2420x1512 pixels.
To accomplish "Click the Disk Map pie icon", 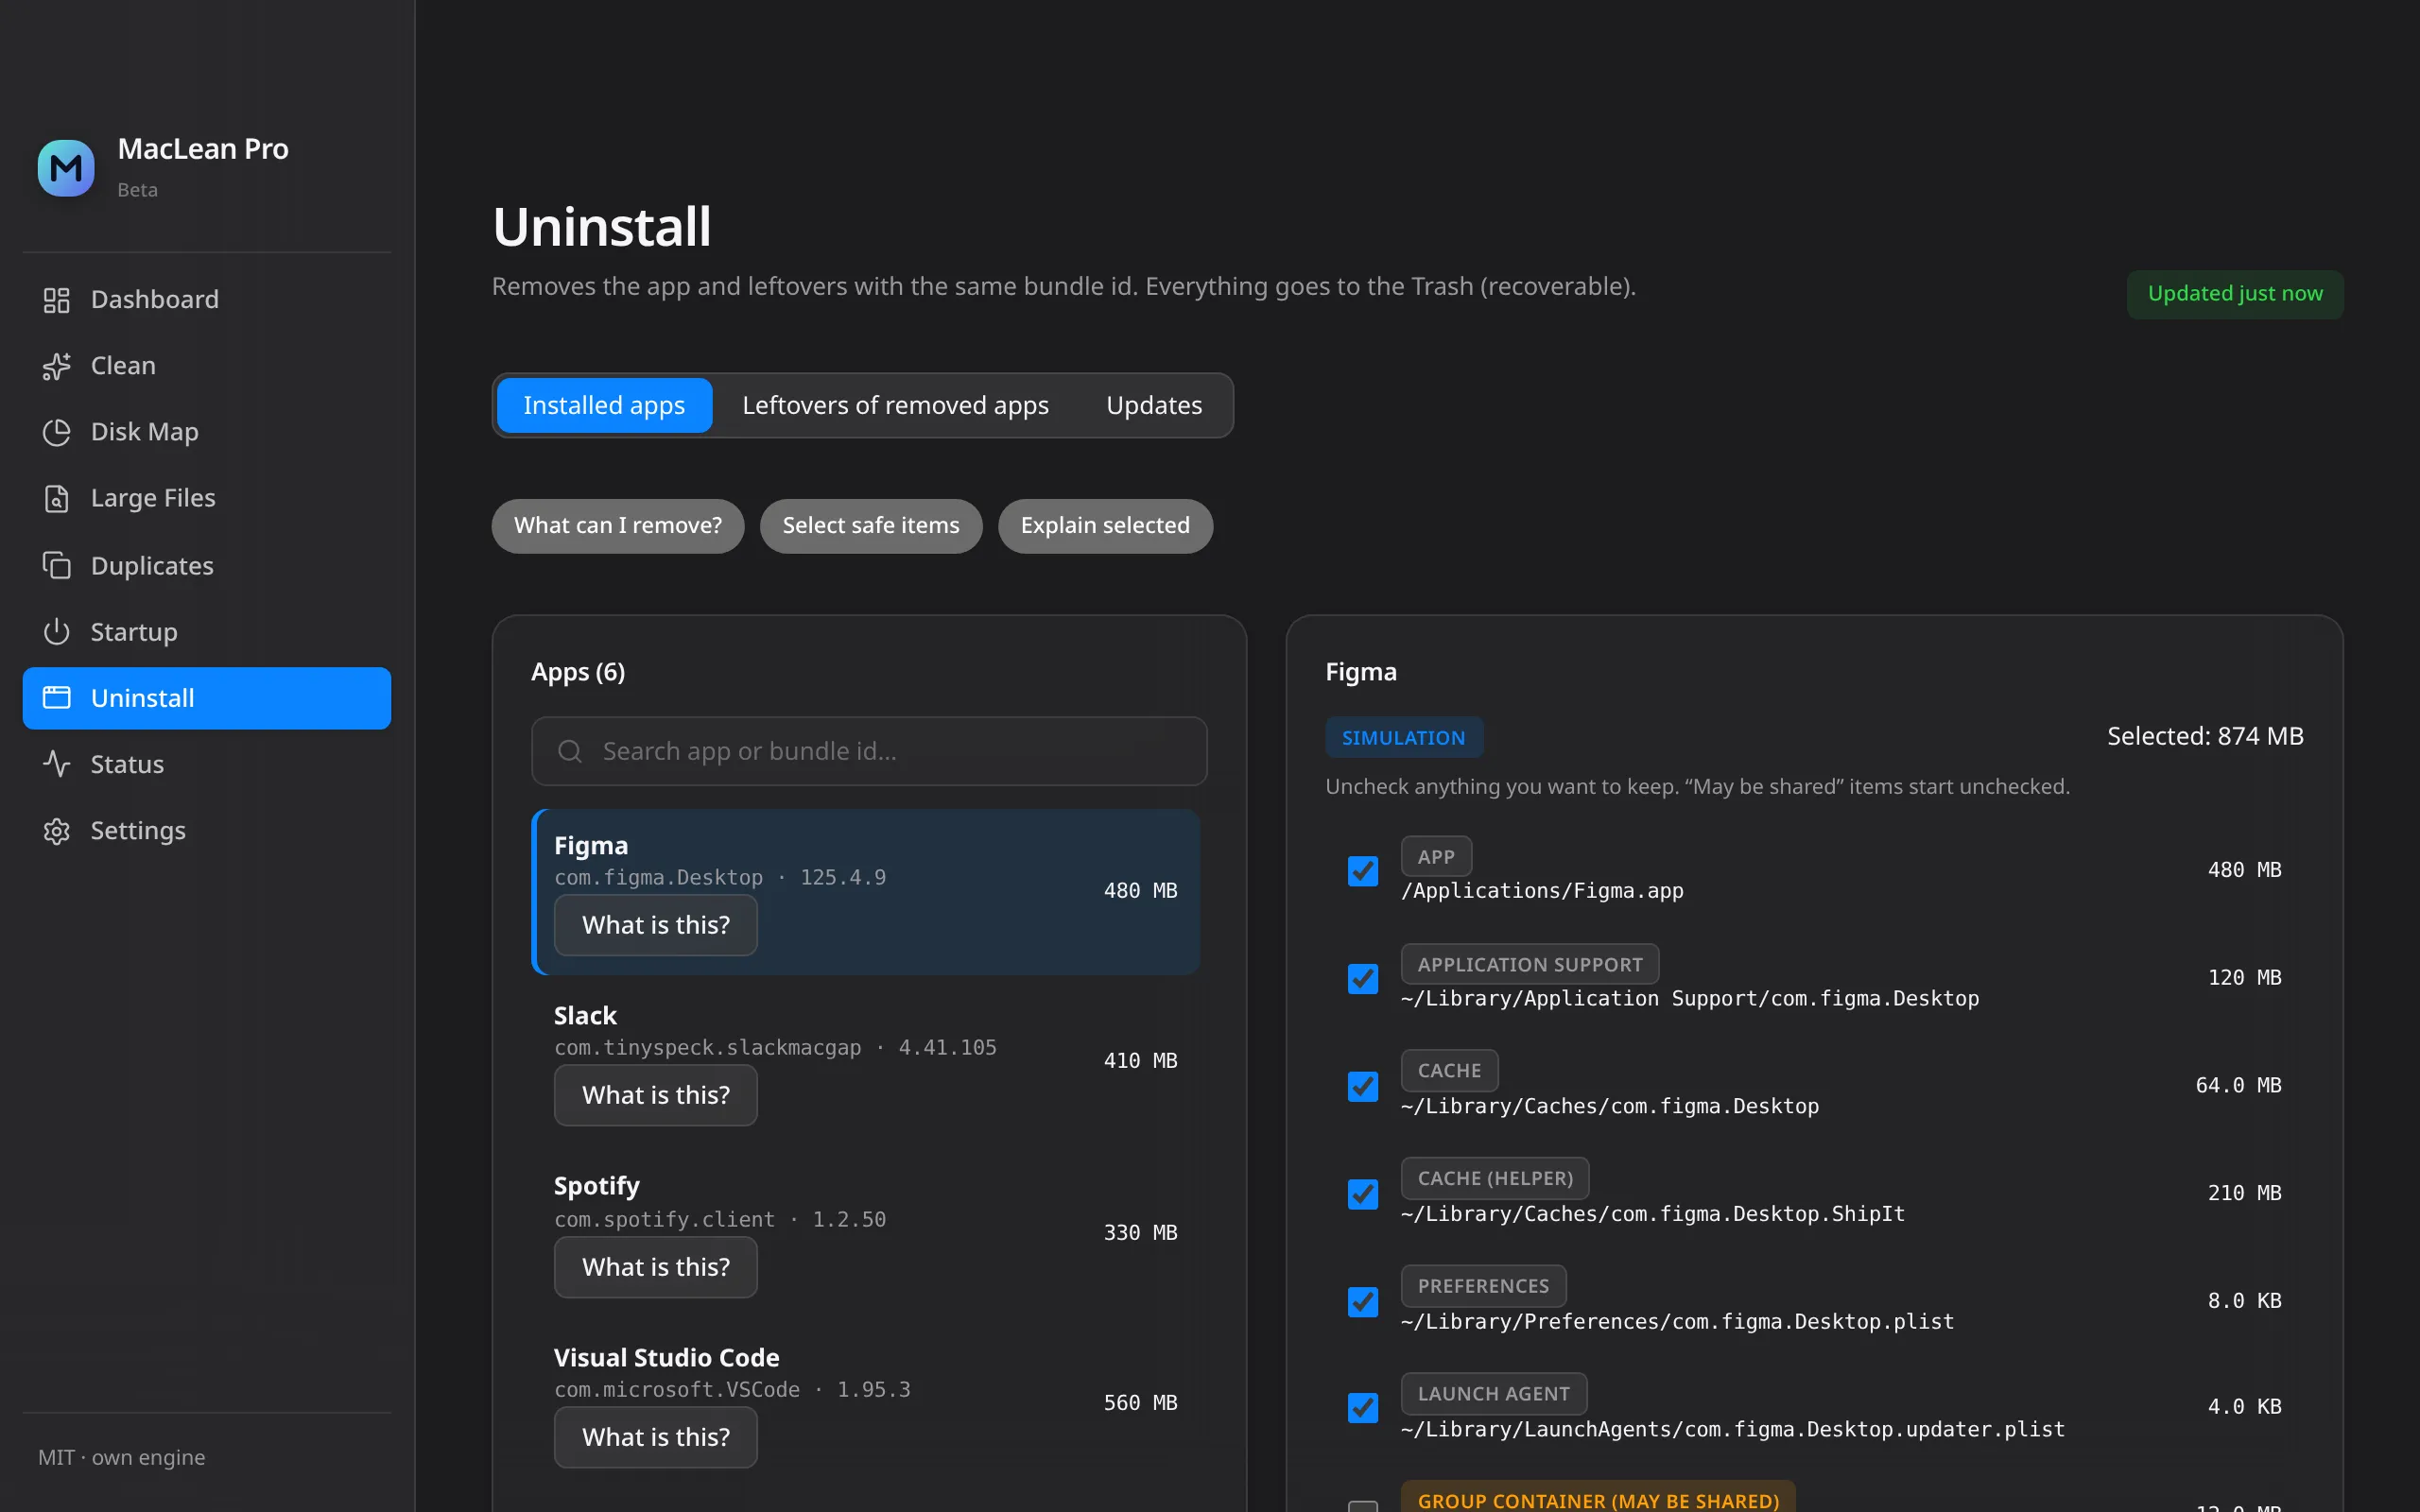I will coord(56,432).
